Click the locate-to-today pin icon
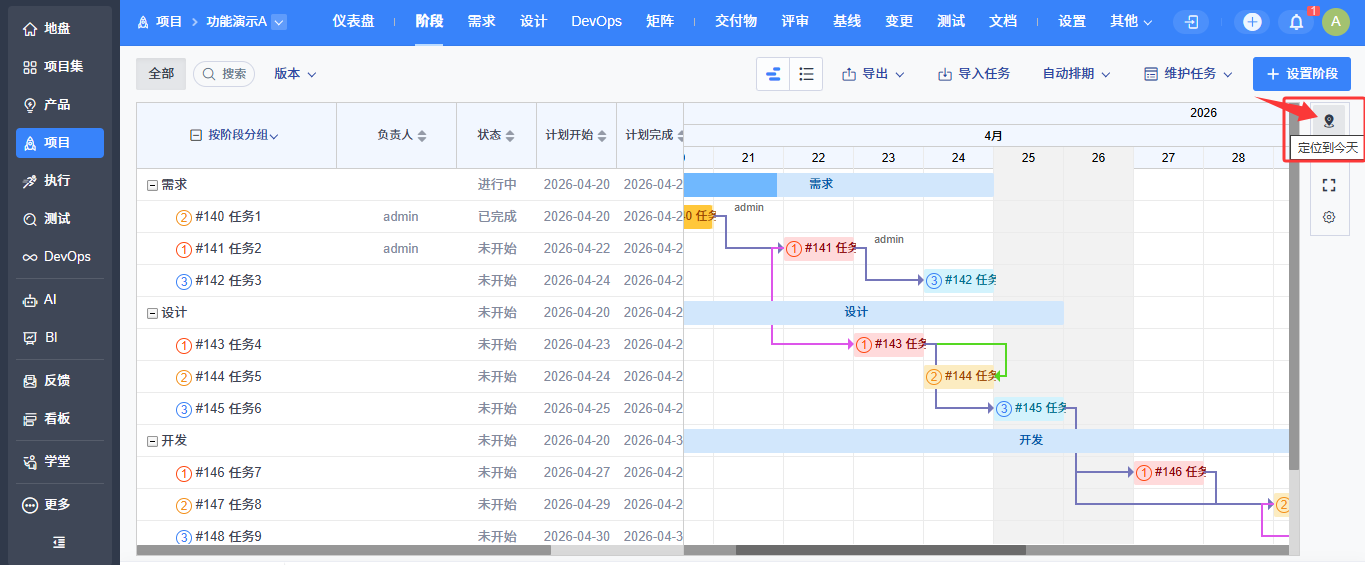1365x565 pixels. 1328,121
